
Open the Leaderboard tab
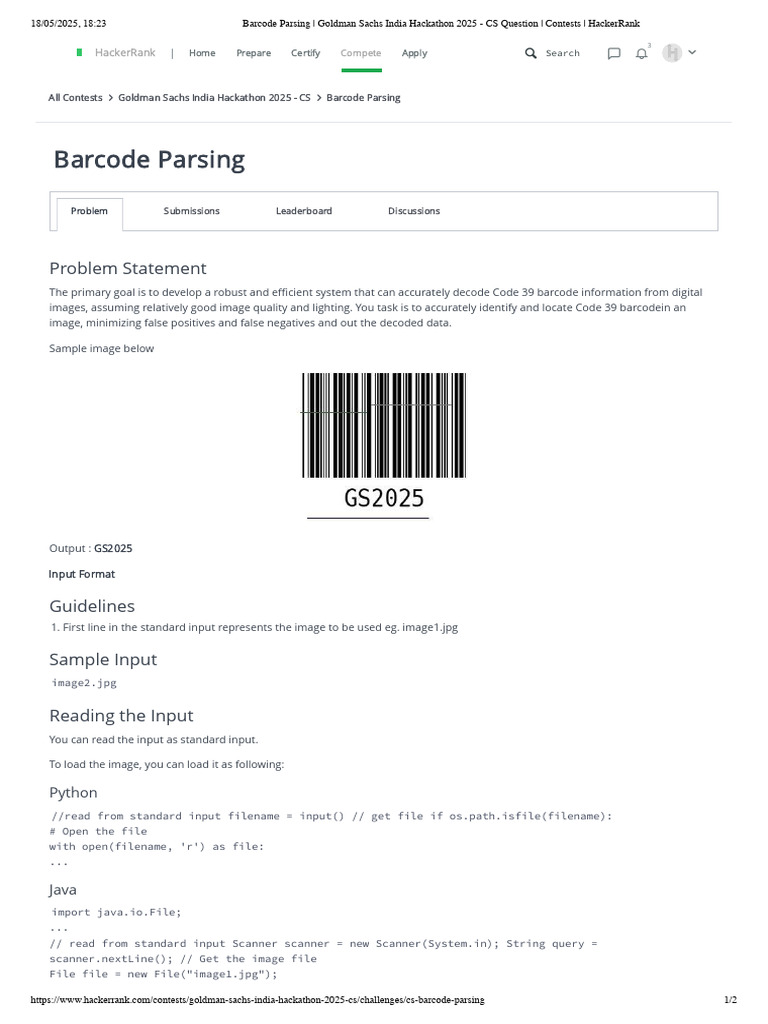[304, 211]
